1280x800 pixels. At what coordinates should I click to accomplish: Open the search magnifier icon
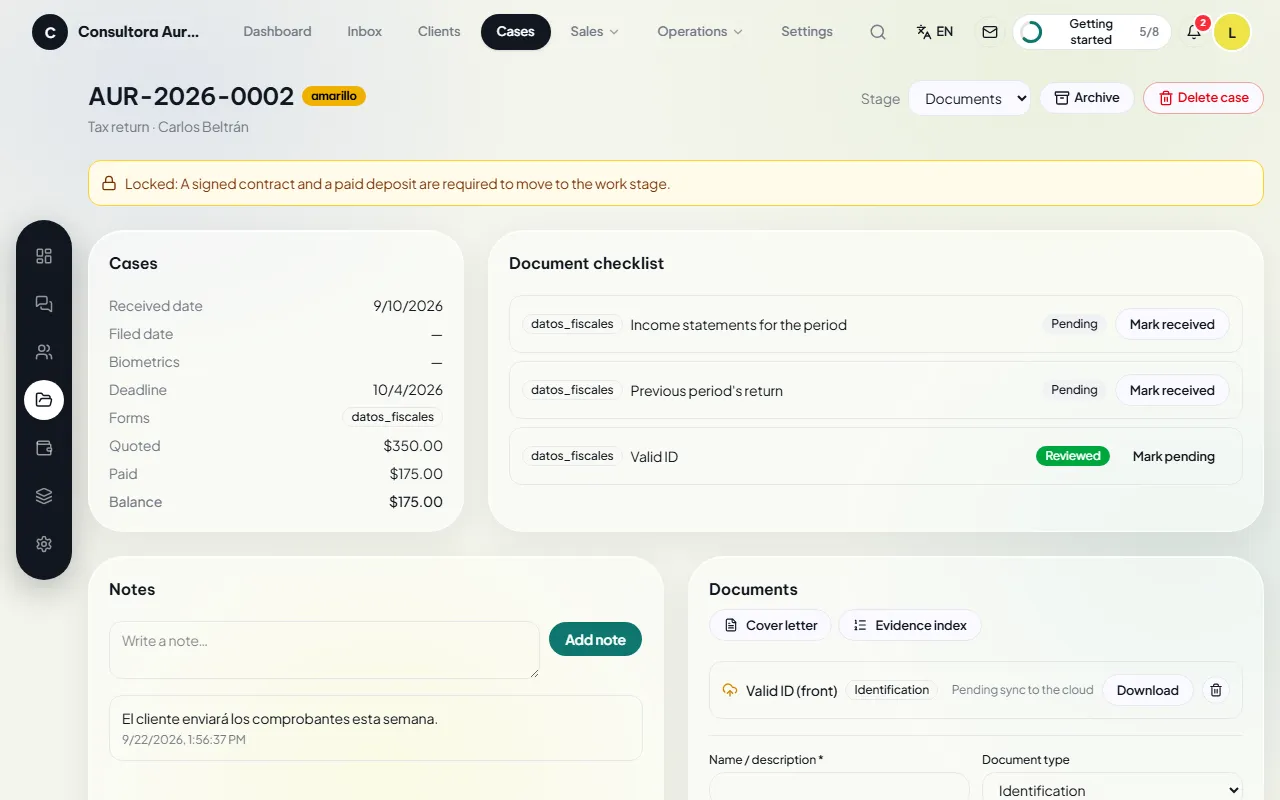[878, 32]
